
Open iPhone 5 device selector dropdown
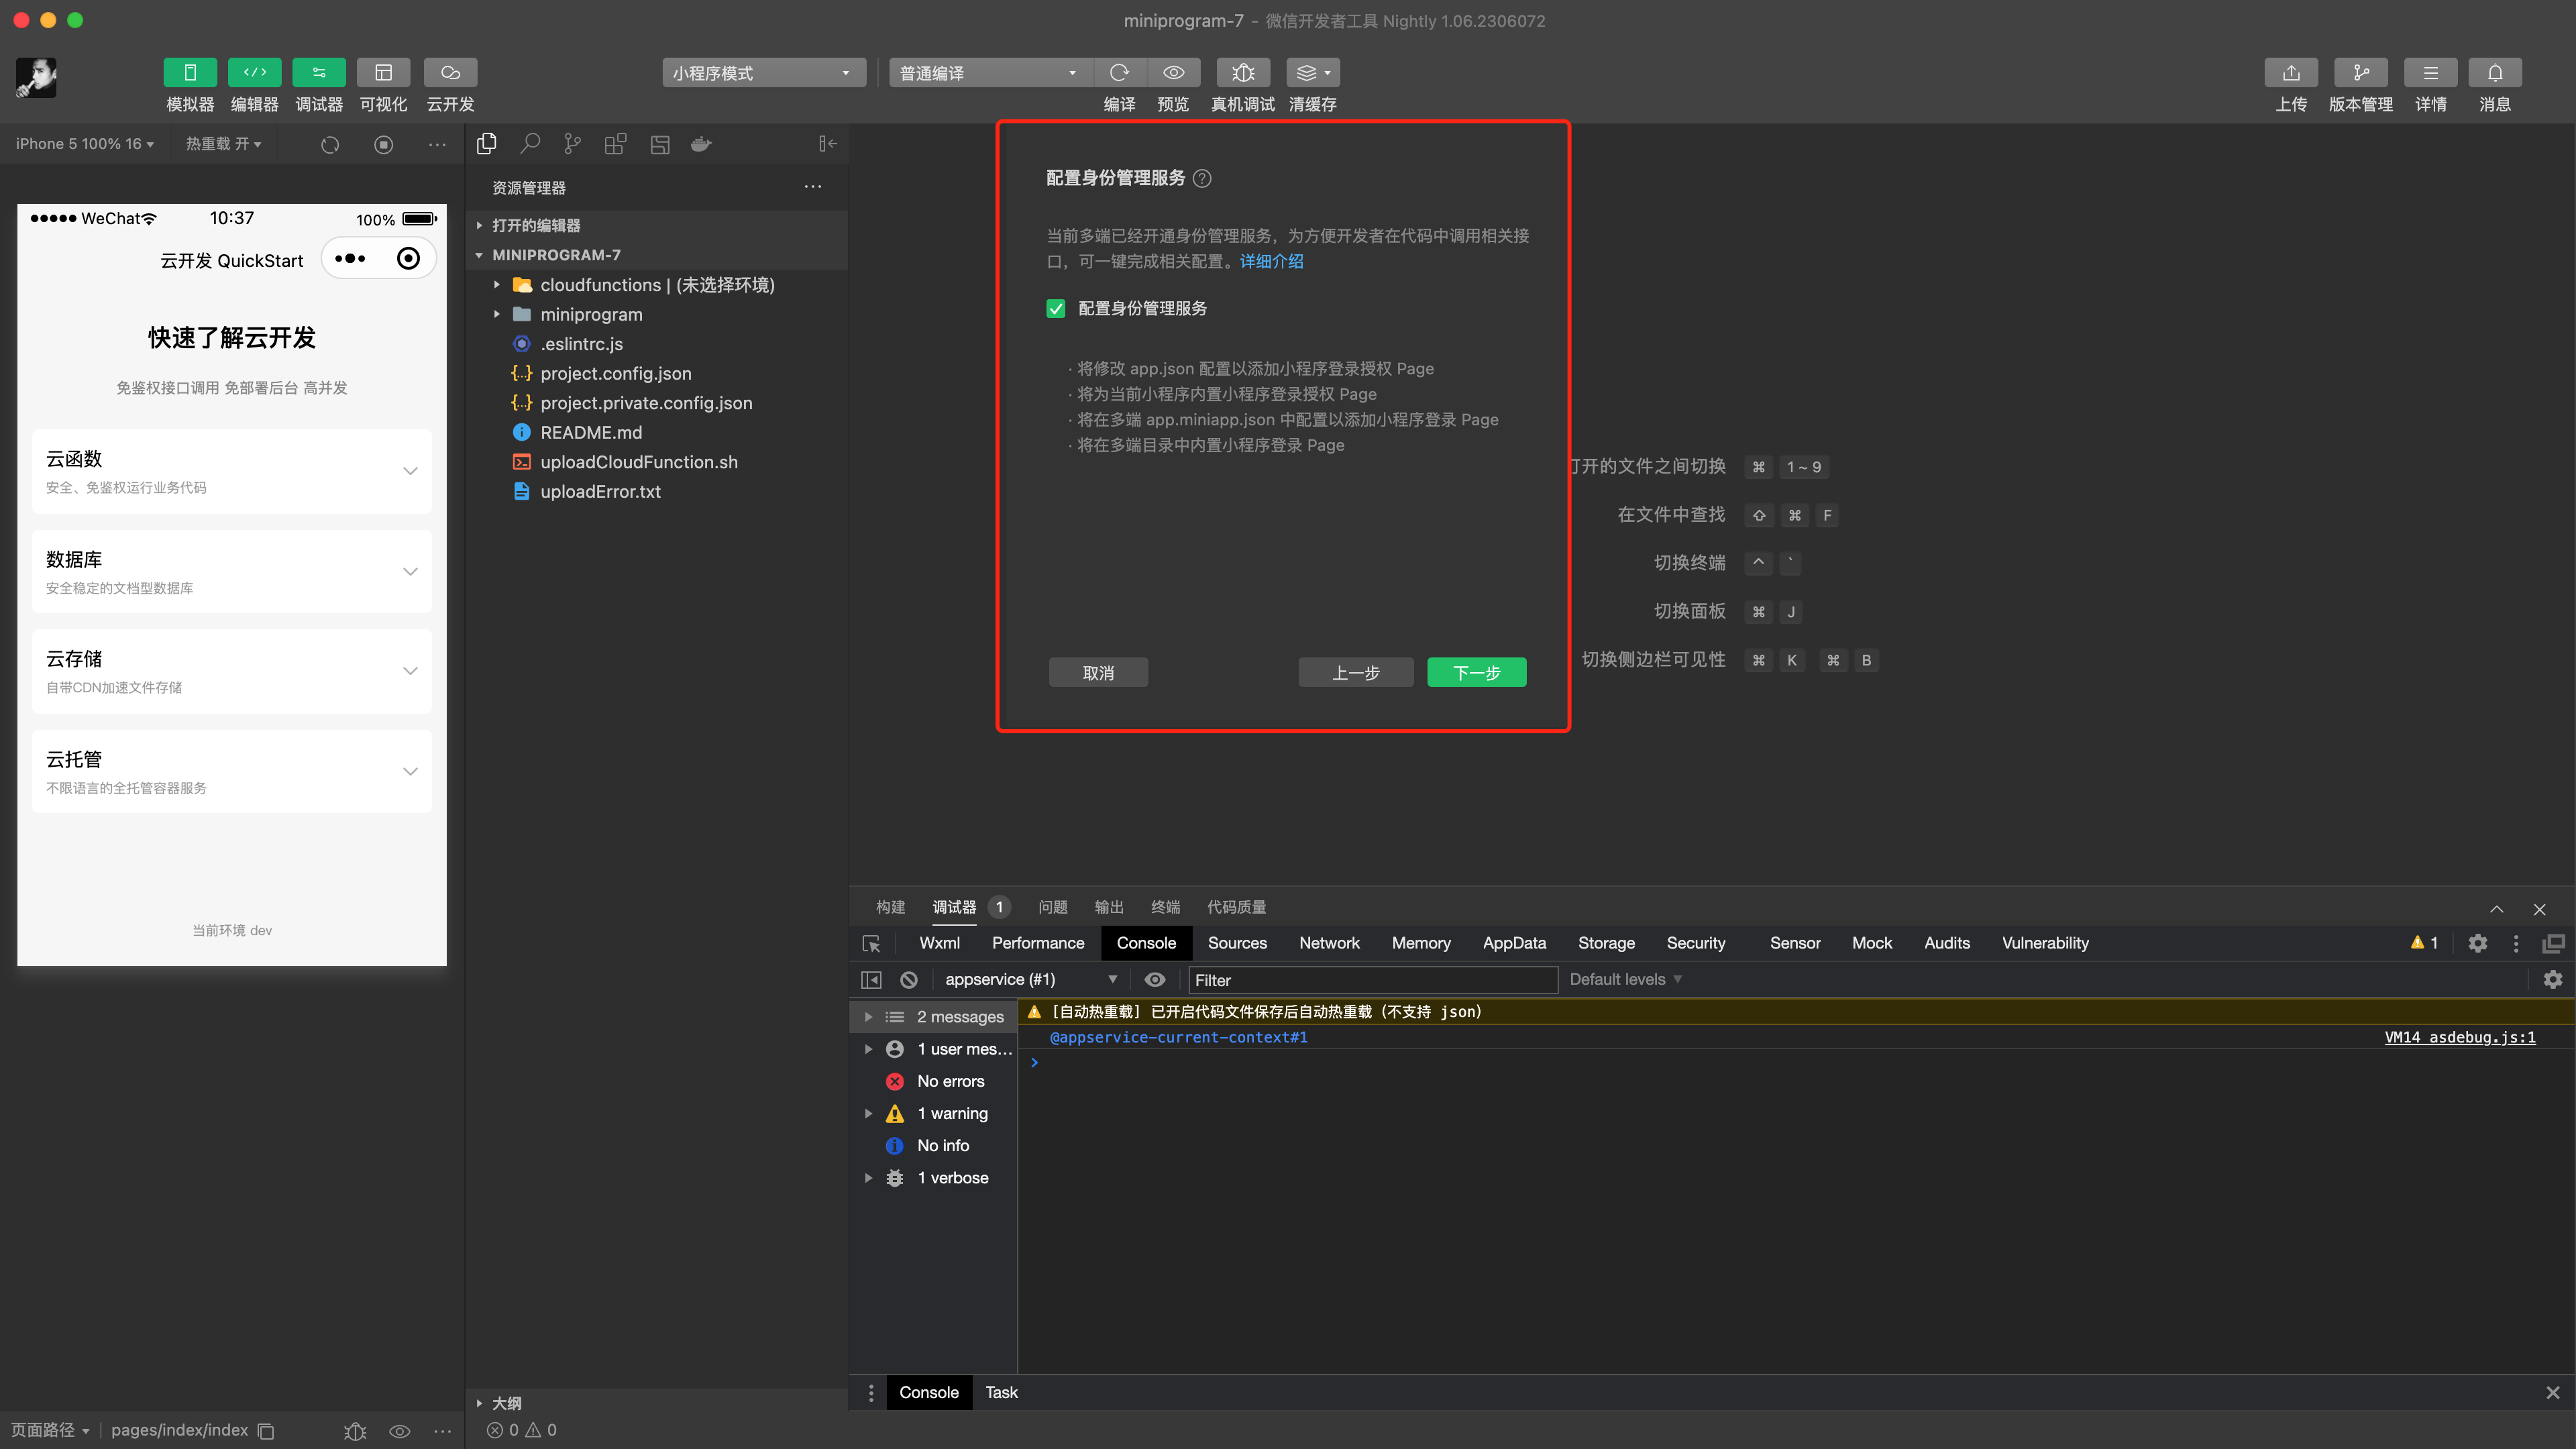tap(85, 144)
